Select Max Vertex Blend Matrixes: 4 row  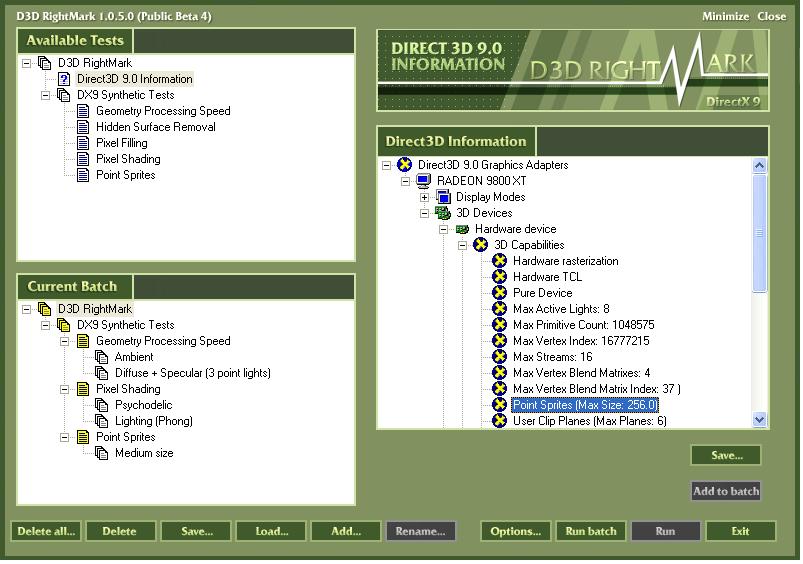click(x=581, y=373)
